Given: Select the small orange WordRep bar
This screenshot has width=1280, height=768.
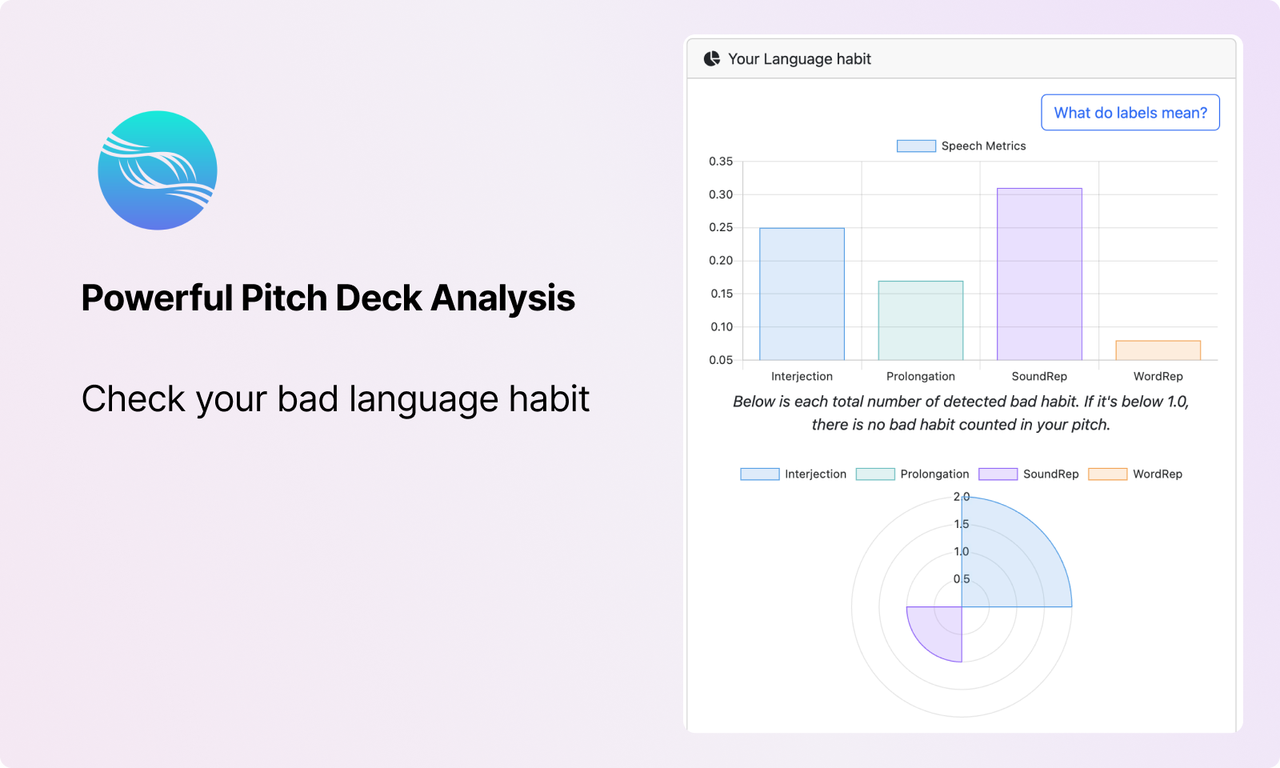Looking at the screenshot, I should click(1158, 350).
